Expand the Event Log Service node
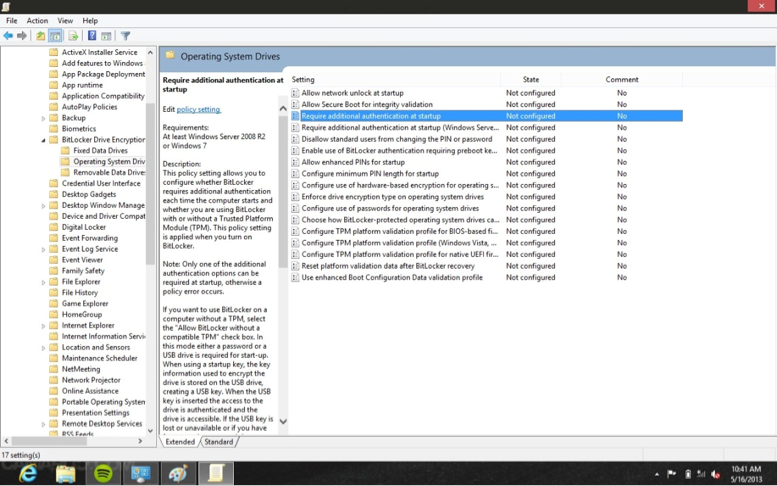 (x=43, y=249)
